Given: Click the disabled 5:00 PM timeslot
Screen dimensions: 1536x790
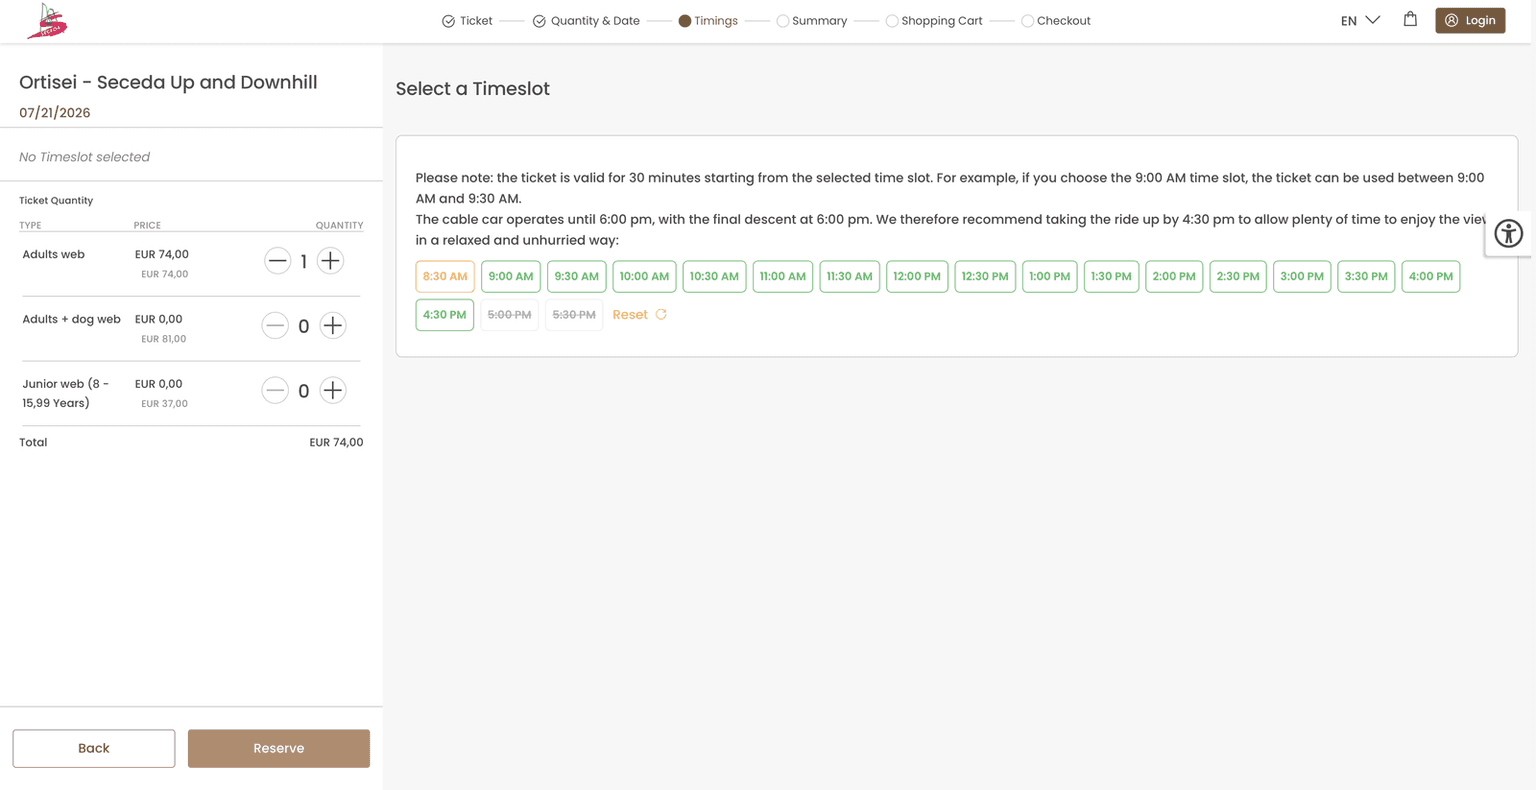Looking at the screenshot, I should pos(509,315).
